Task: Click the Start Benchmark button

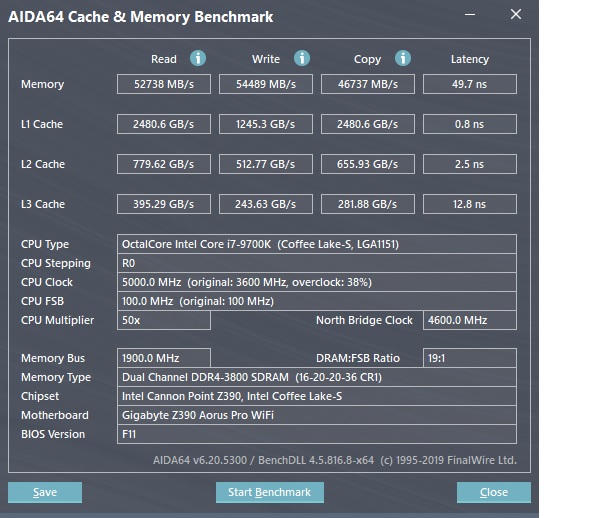Action: pyautogui.click(x=269, y=492)
